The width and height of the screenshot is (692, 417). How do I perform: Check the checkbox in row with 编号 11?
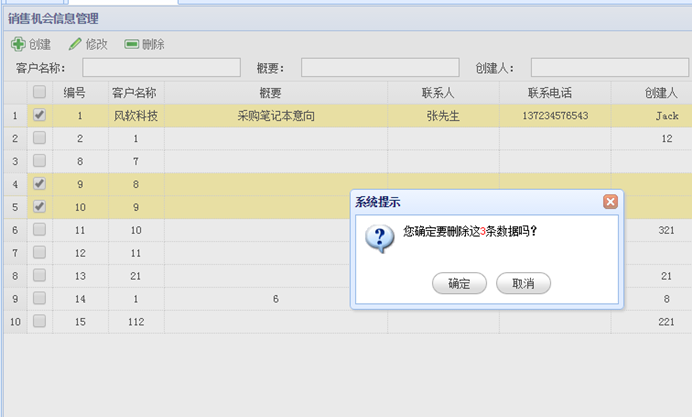coord(39,229)
